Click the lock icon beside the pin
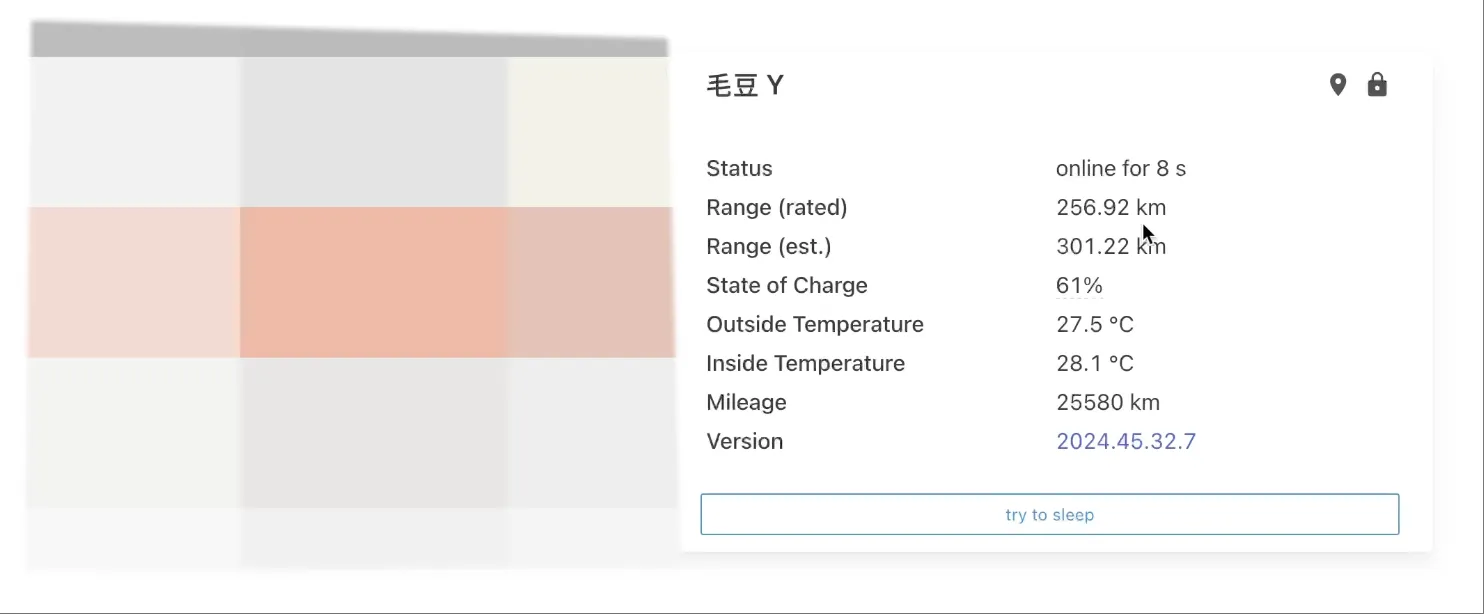The width and height of the screenshot is (1484, 614). click(1377, 85)
